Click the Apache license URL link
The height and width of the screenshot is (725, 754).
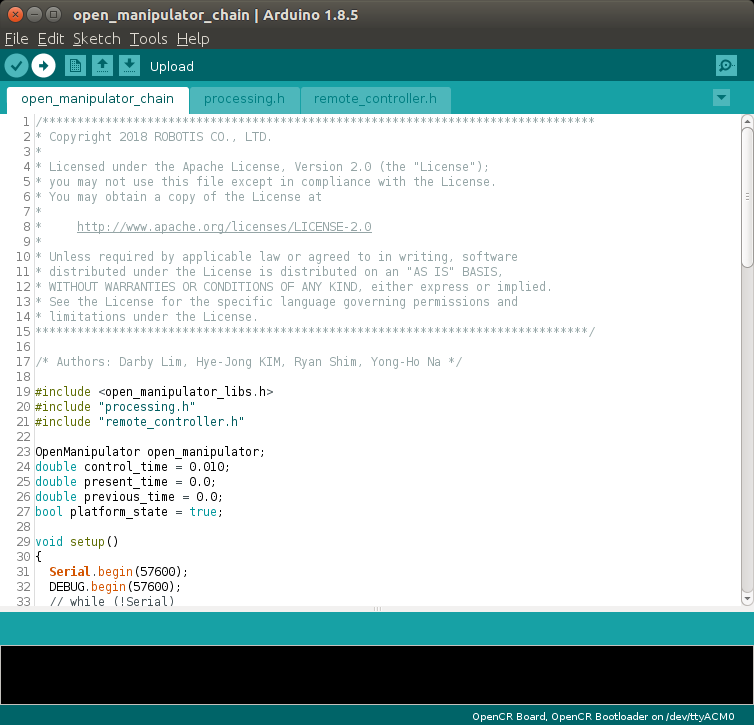223,227
